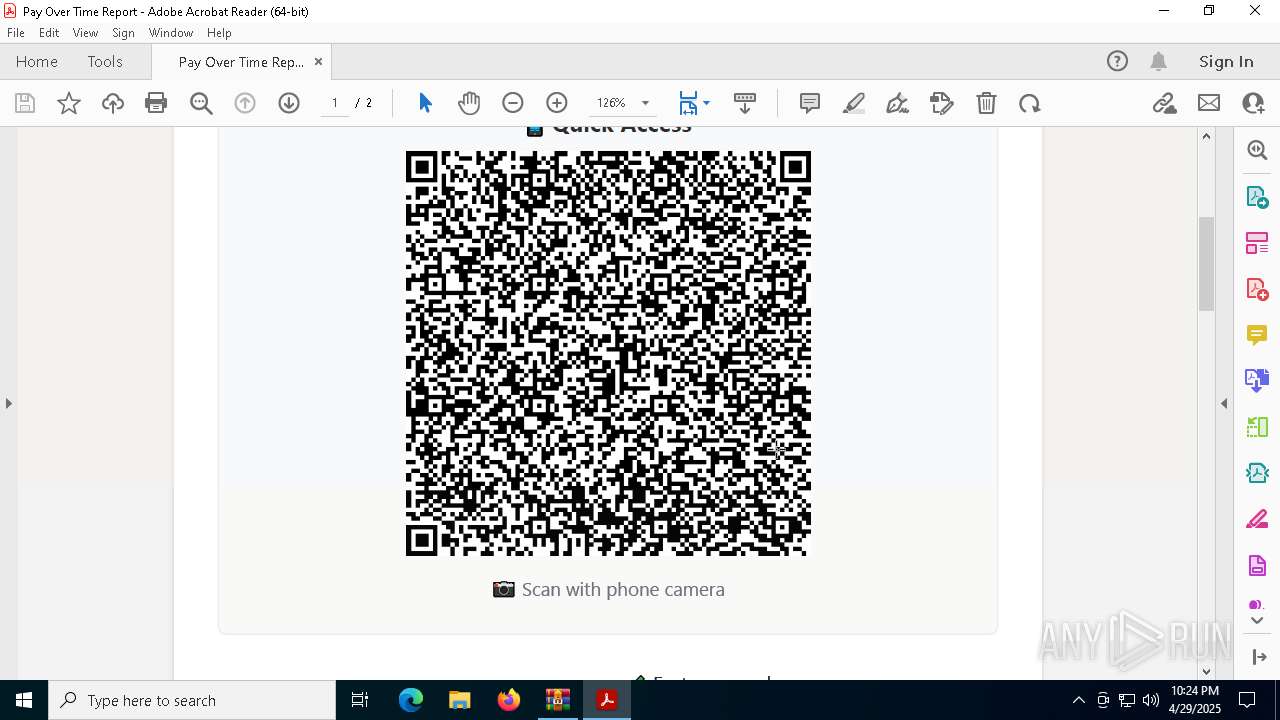Image resolution: width=1280 pixels, height=720 pixels.
Task: Click the scrolling mode keyboard icon
Action: [745, 103]
